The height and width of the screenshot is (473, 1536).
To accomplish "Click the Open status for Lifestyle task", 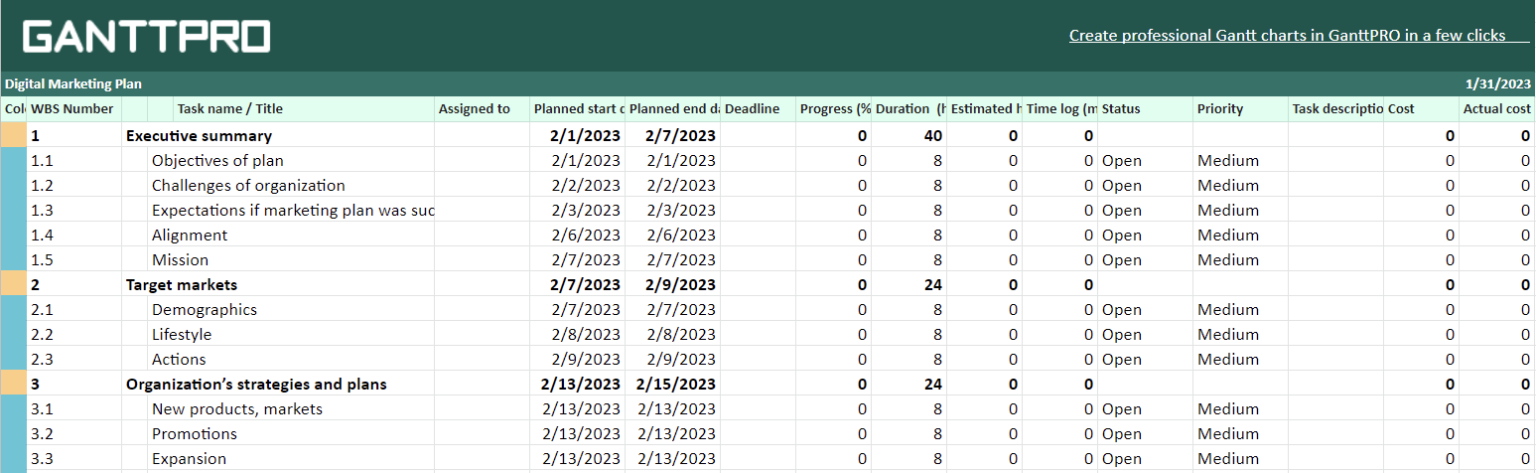I will (1121, 335).
